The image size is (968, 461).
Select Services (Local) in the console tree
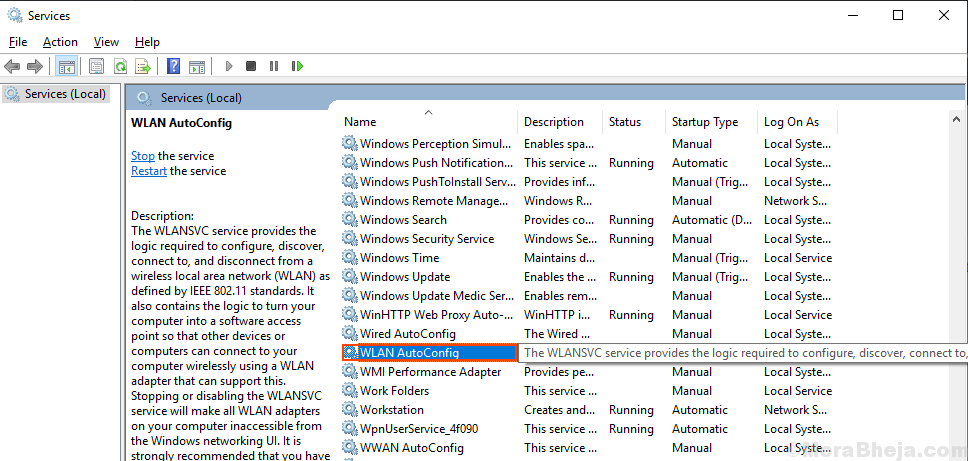56,94
